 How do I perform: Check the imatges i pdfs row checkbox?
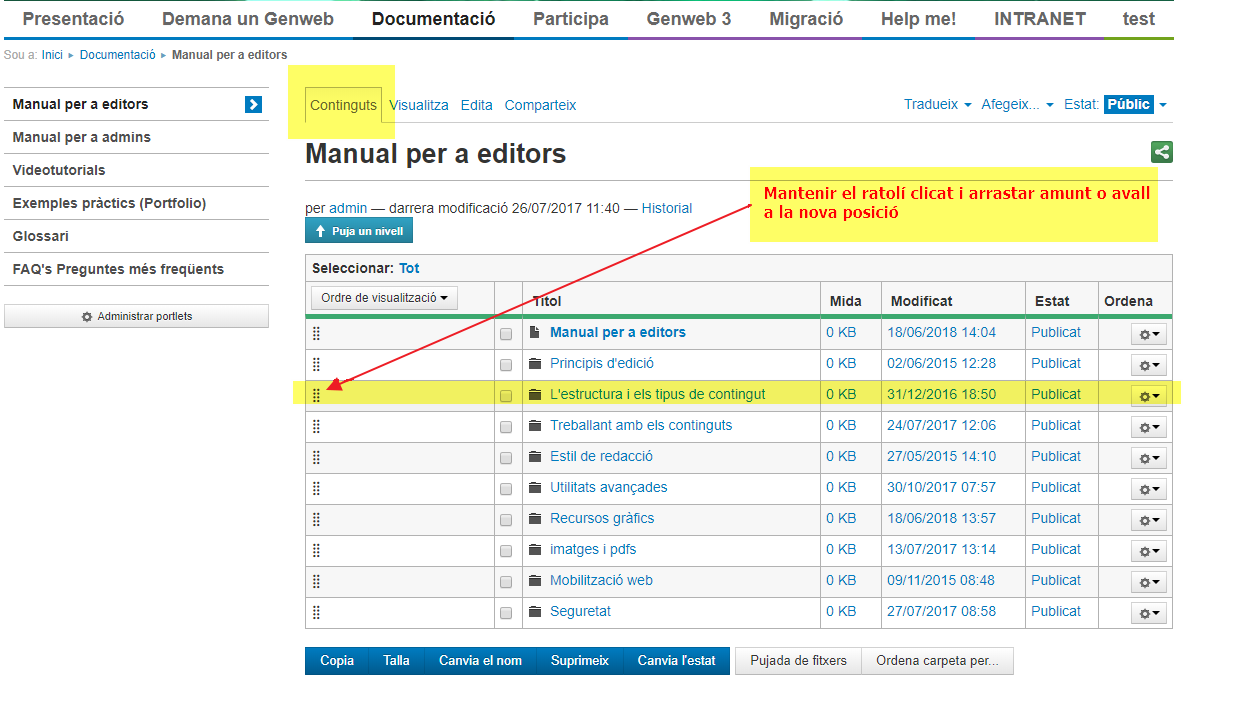506,551
